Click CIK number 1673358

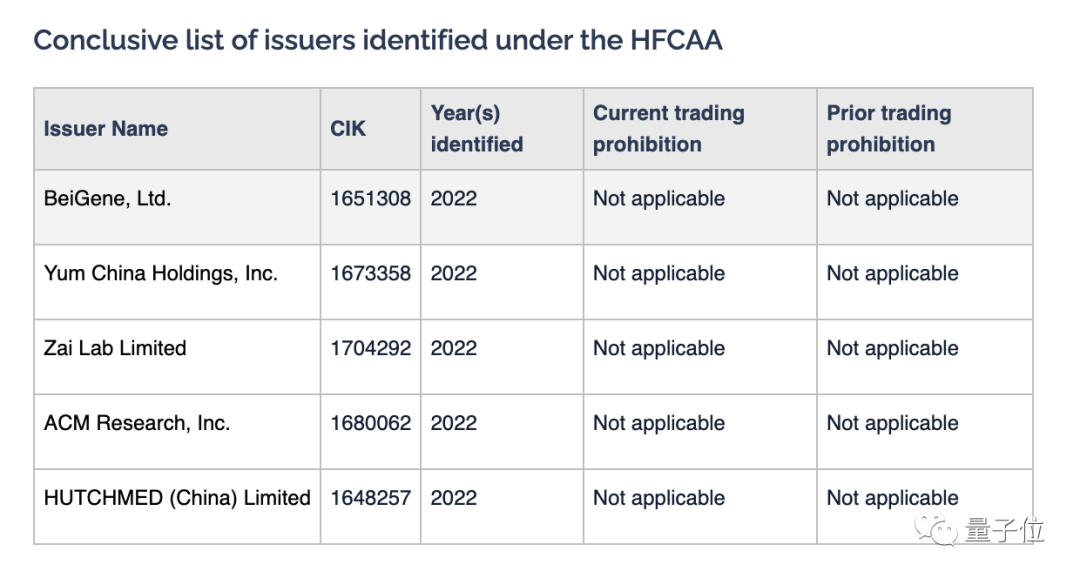pyautogui.click(x=370, y=274)
